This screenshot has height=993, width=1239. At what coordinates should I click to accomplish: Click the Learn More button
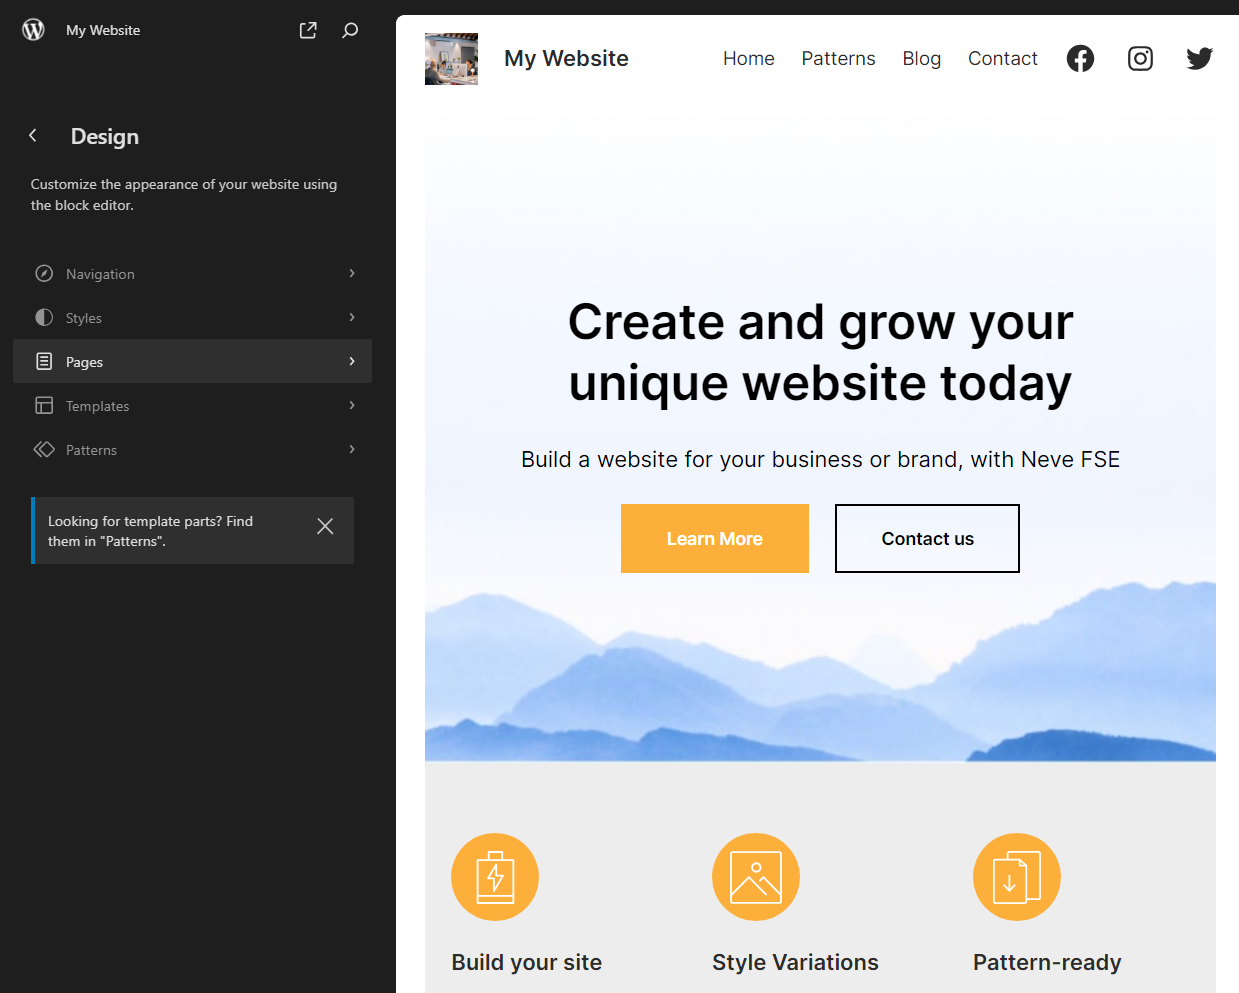tap(715, 538)
